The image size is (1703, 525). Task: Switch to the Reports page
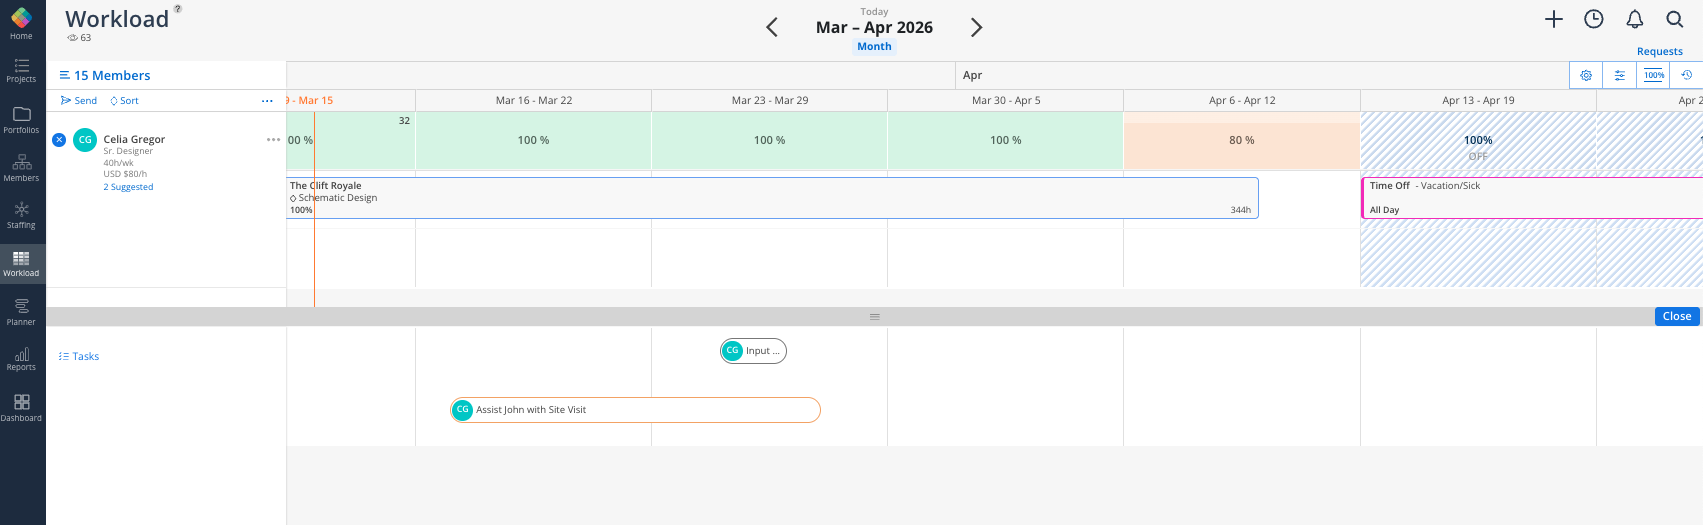(21, 359)
